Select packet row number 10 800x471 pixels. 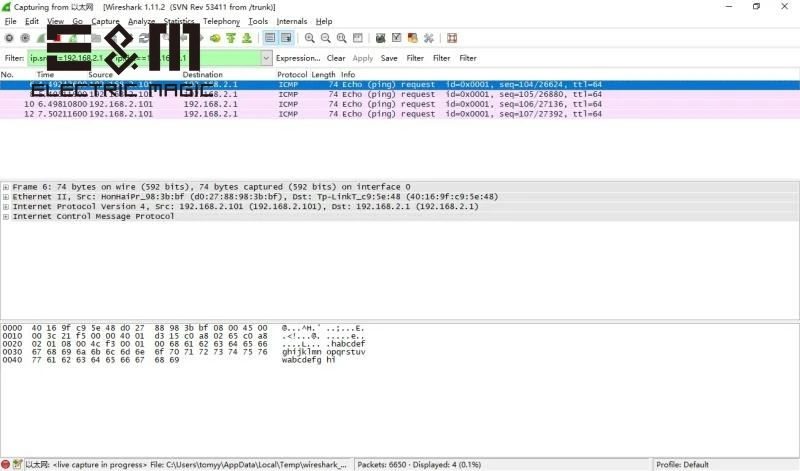point(400,104)
